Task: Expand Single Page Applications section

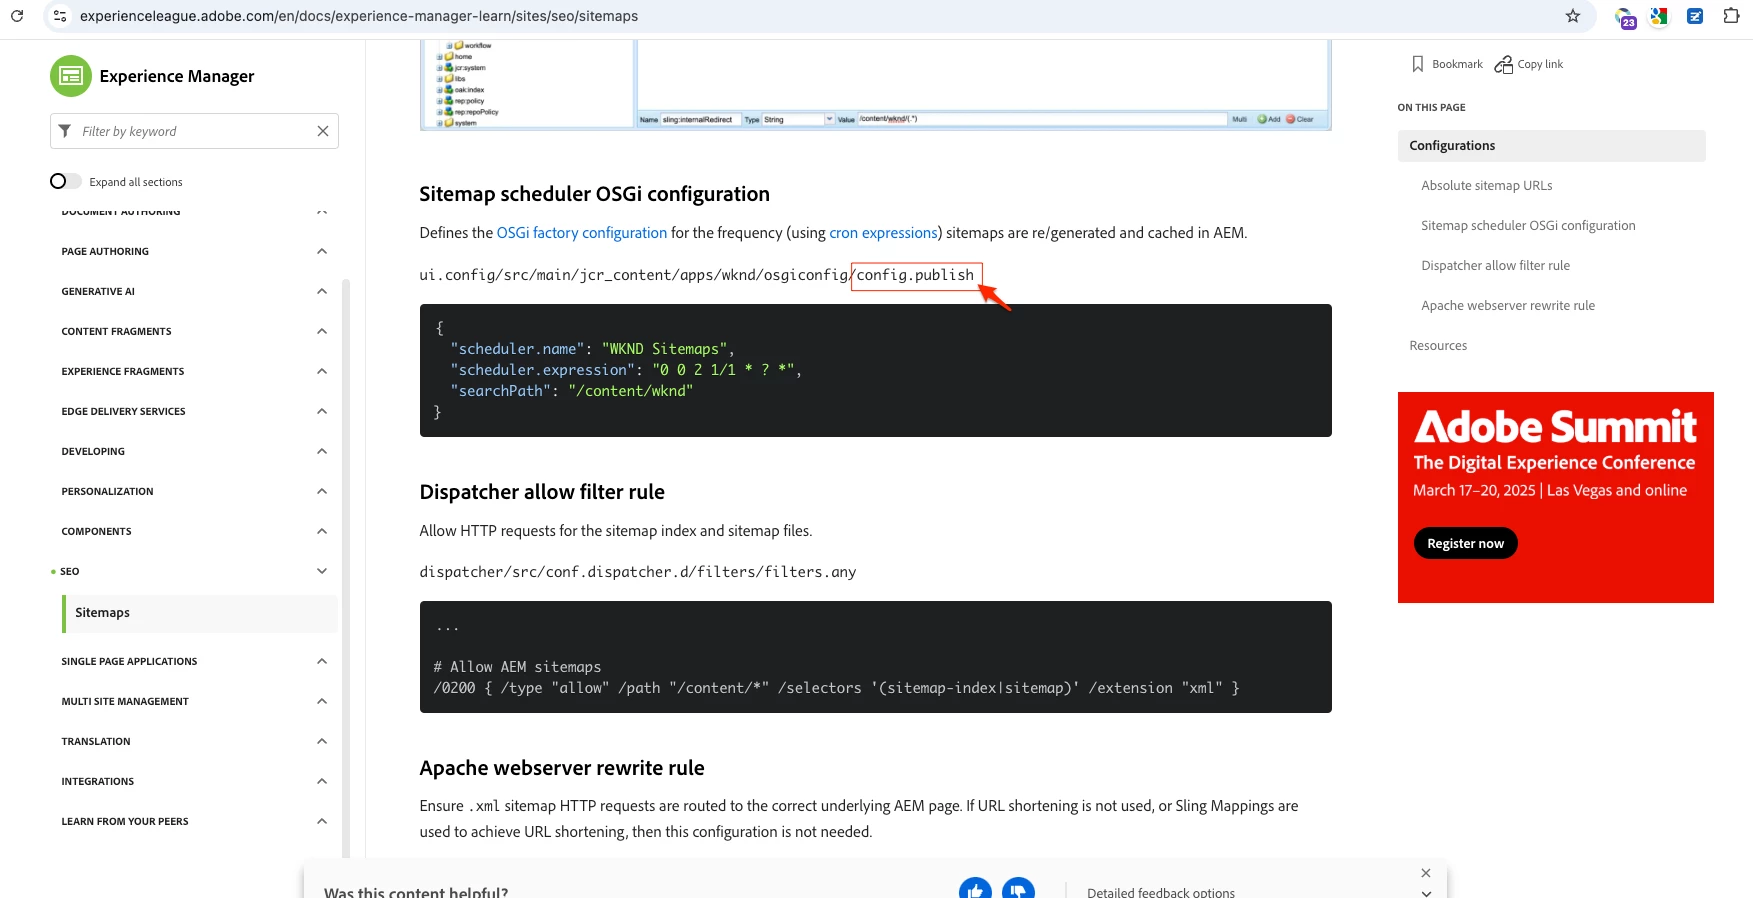Action: [322, 661]
